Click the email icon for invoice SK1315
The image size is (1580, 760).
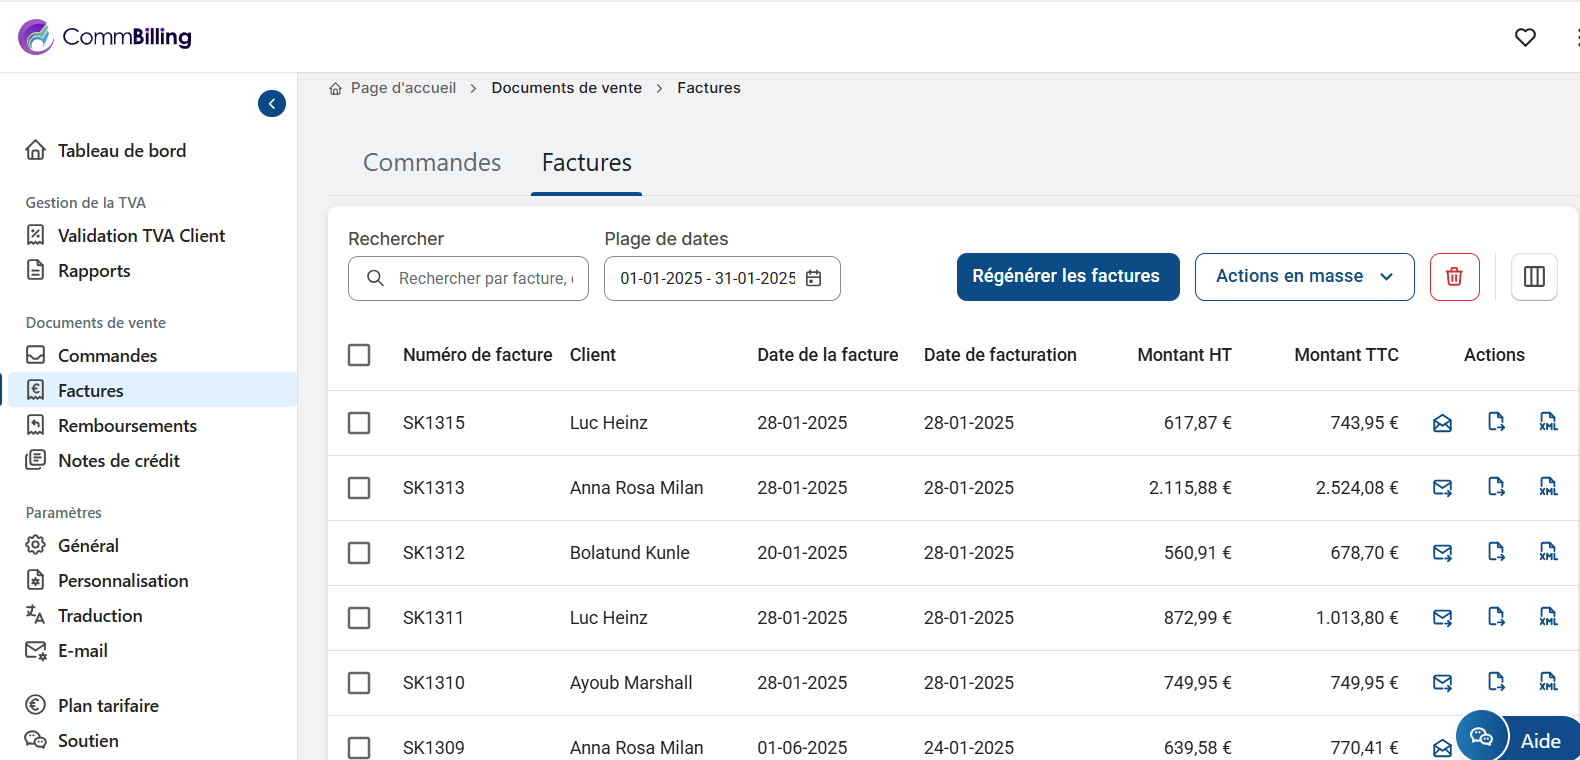[x=1442, y=423]
